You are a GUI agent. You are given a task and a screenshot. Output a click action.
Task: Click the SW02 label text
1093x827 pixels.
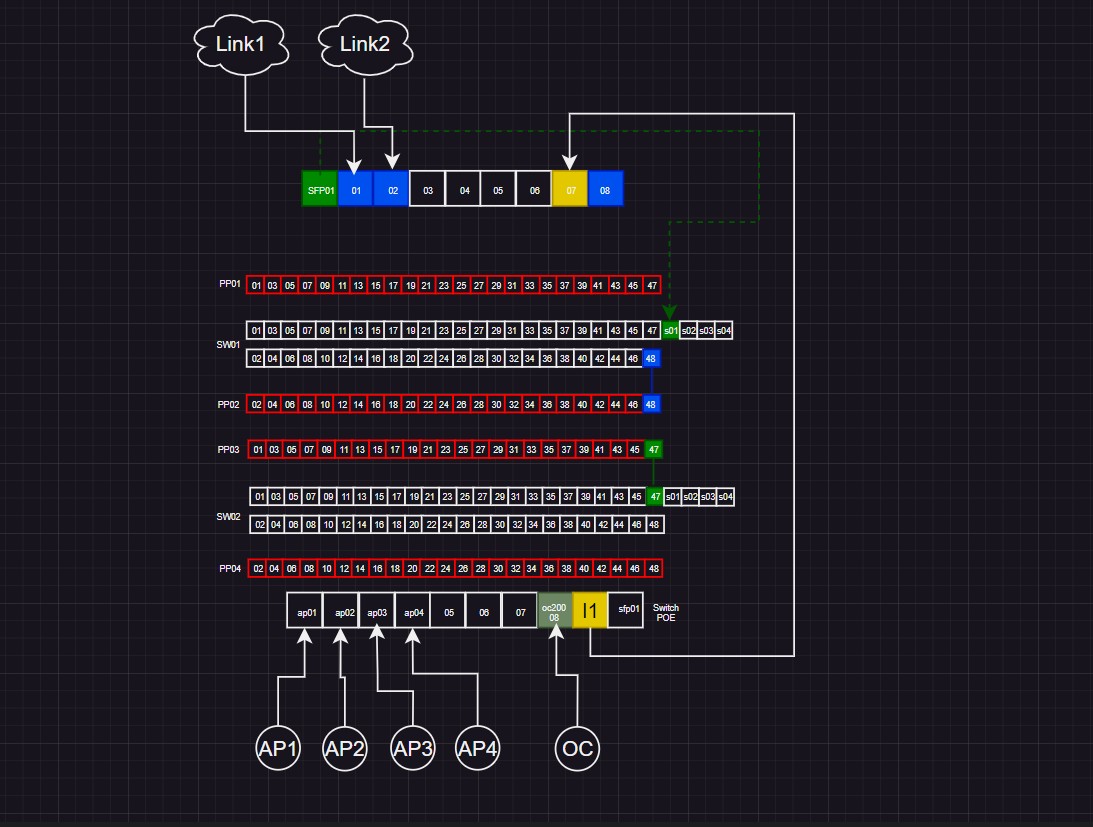(x=228, y=517)
